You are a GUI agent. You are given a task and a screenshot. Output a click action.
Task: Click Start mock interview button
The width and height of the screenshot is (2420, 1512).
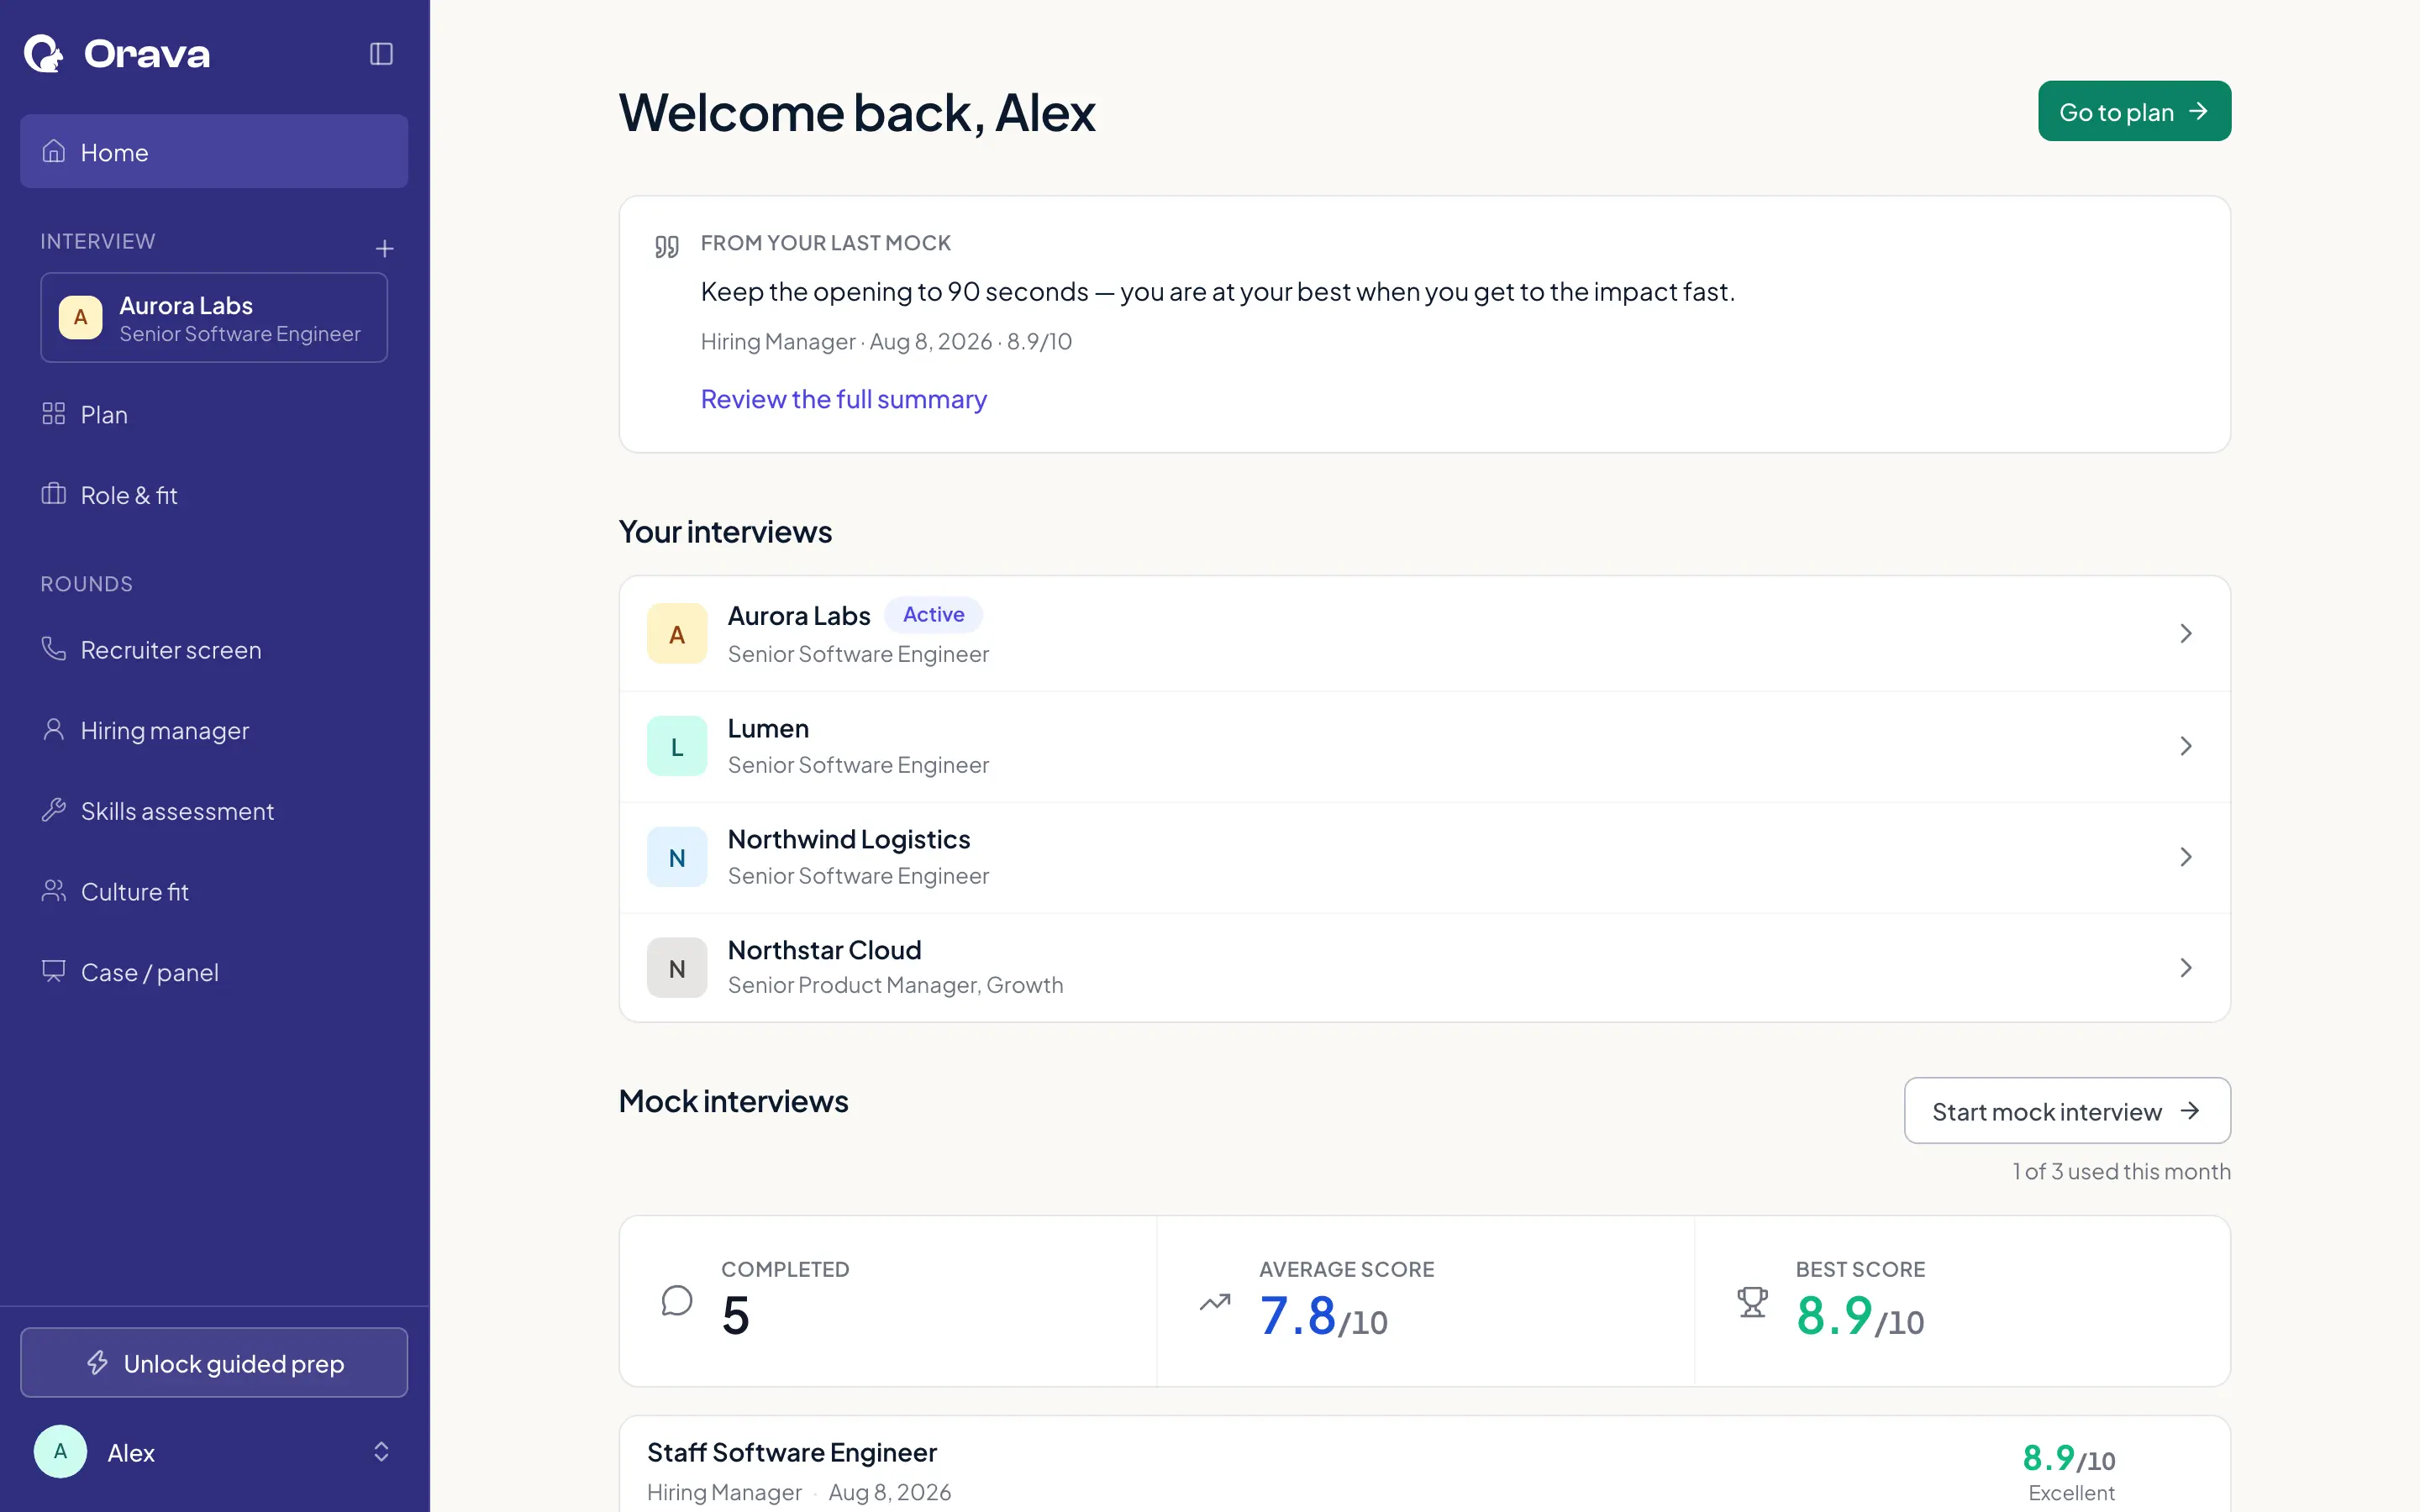[x=2067, y=1111]
